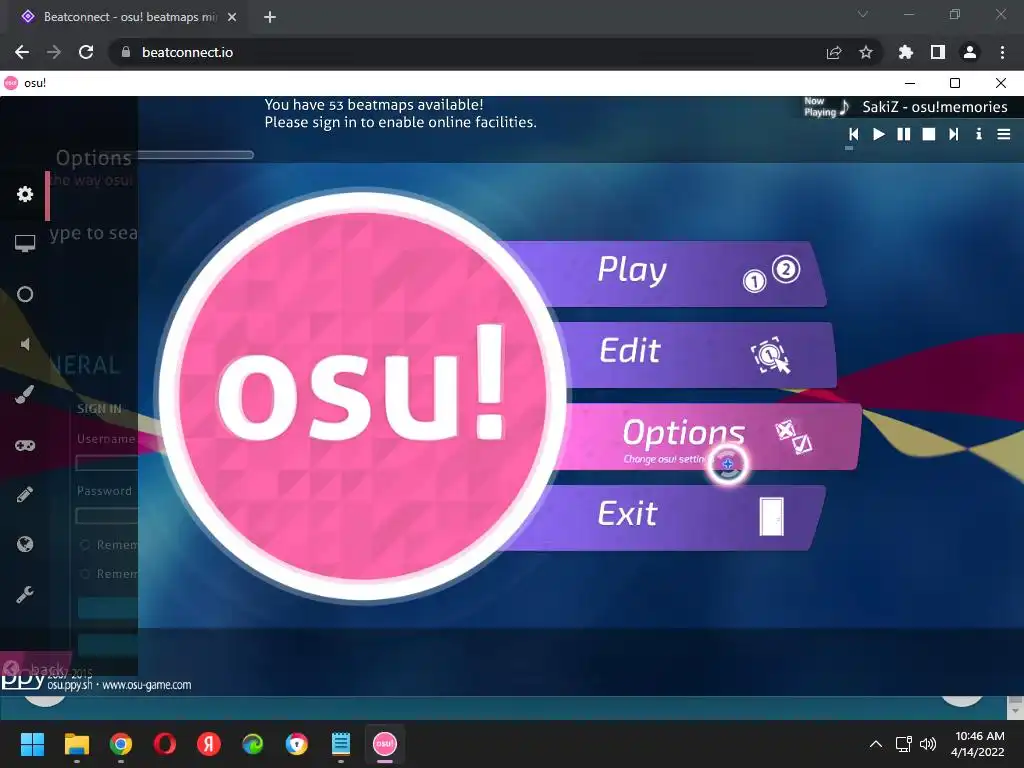This screenshot has width=1024, height=768.
Task: Open volume control in system tray
Action: pyautogui.click(x=927, y=744)
